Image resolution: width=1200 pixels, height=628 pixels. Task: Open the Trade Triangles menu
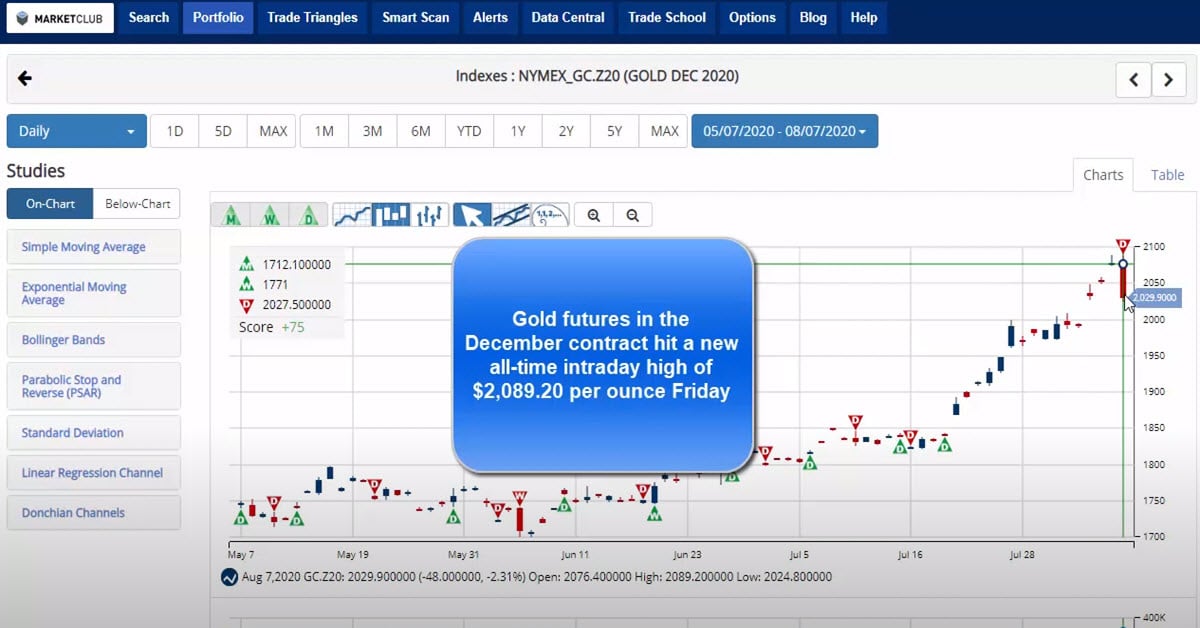click(312, 17)
